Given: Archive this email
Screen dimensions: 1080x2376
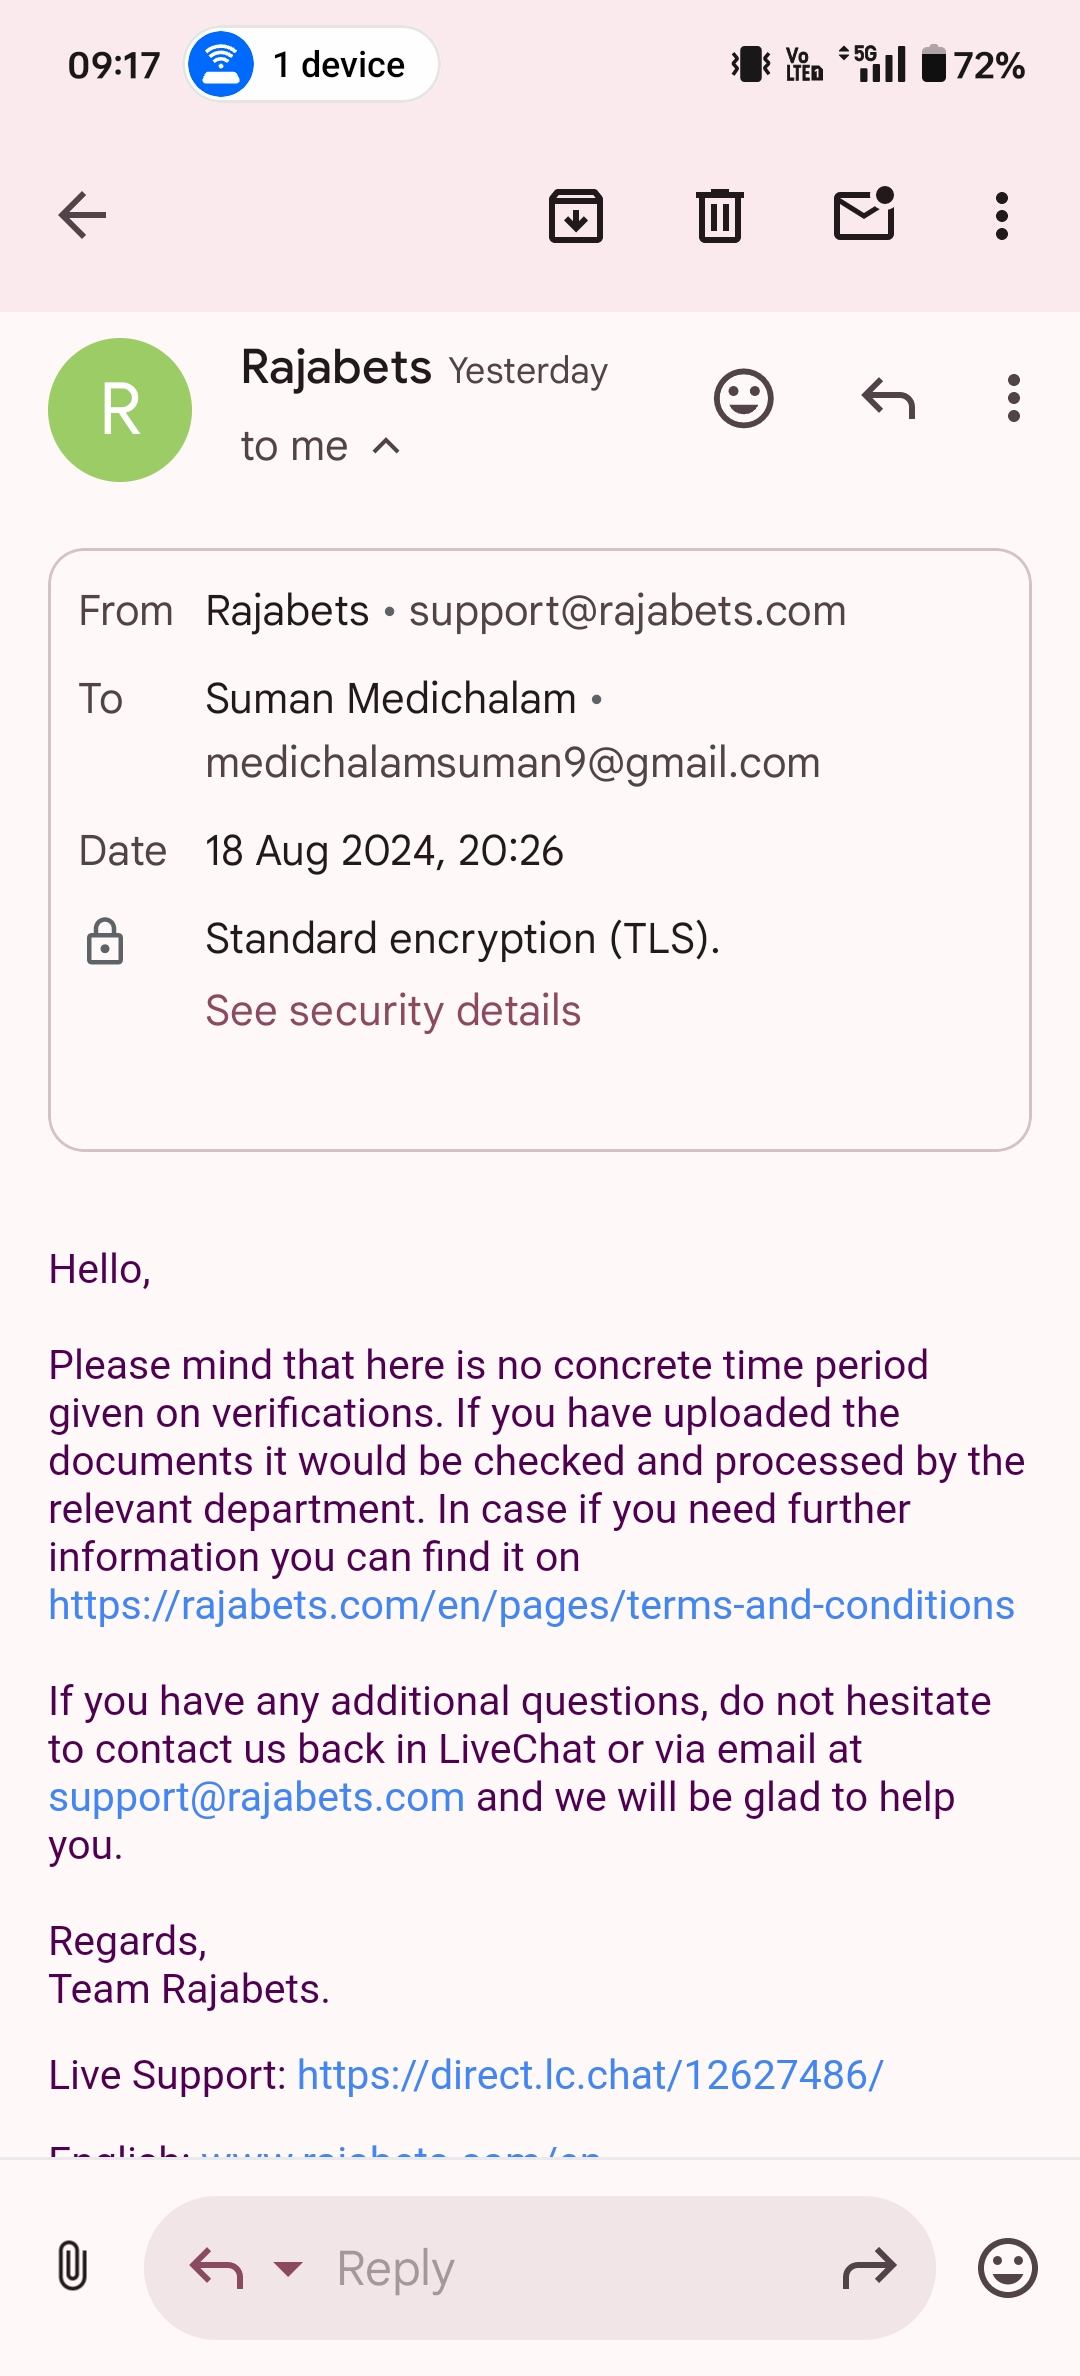Looking at the screenshot, I should pyautogui.click(x=576, y=215).
